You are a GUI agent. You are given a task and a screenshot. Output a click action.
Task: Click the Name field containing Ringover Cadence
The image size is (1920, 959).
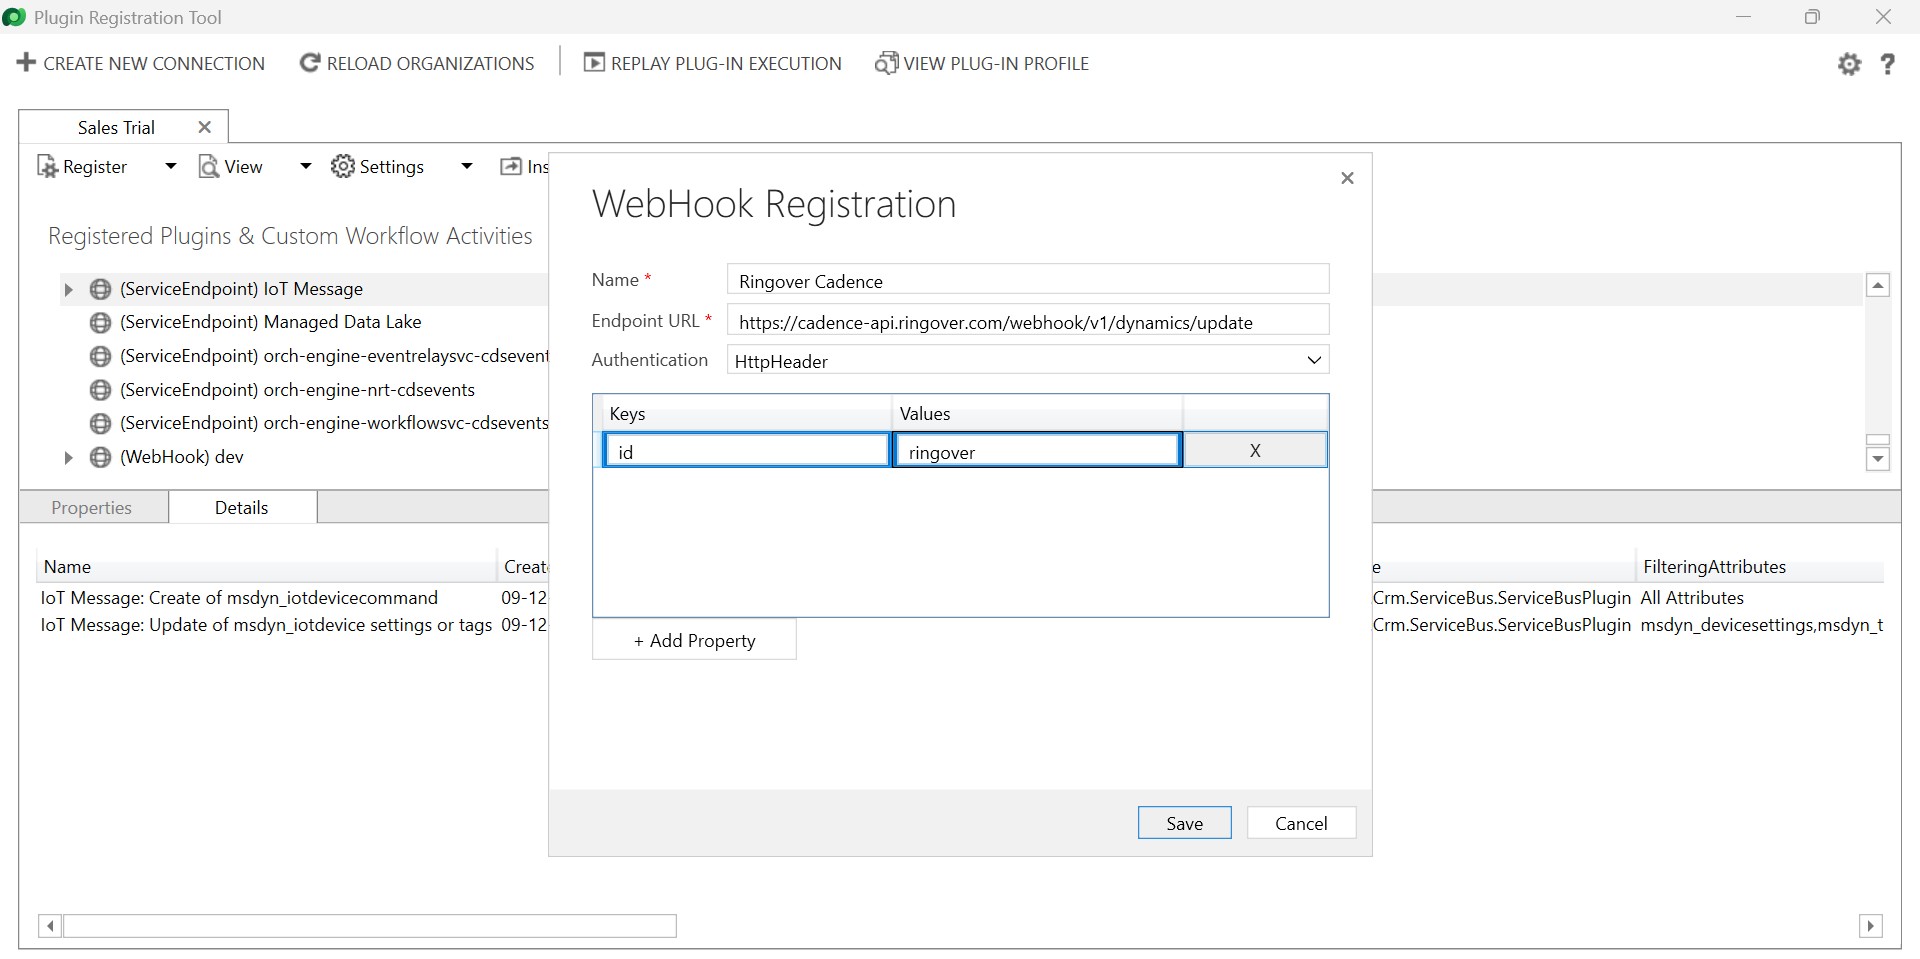1028,281
